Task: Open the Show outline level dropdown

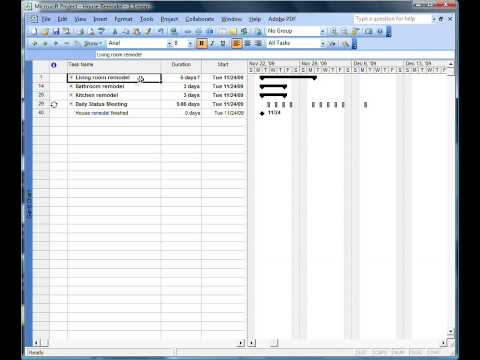Action: point(93,43)
